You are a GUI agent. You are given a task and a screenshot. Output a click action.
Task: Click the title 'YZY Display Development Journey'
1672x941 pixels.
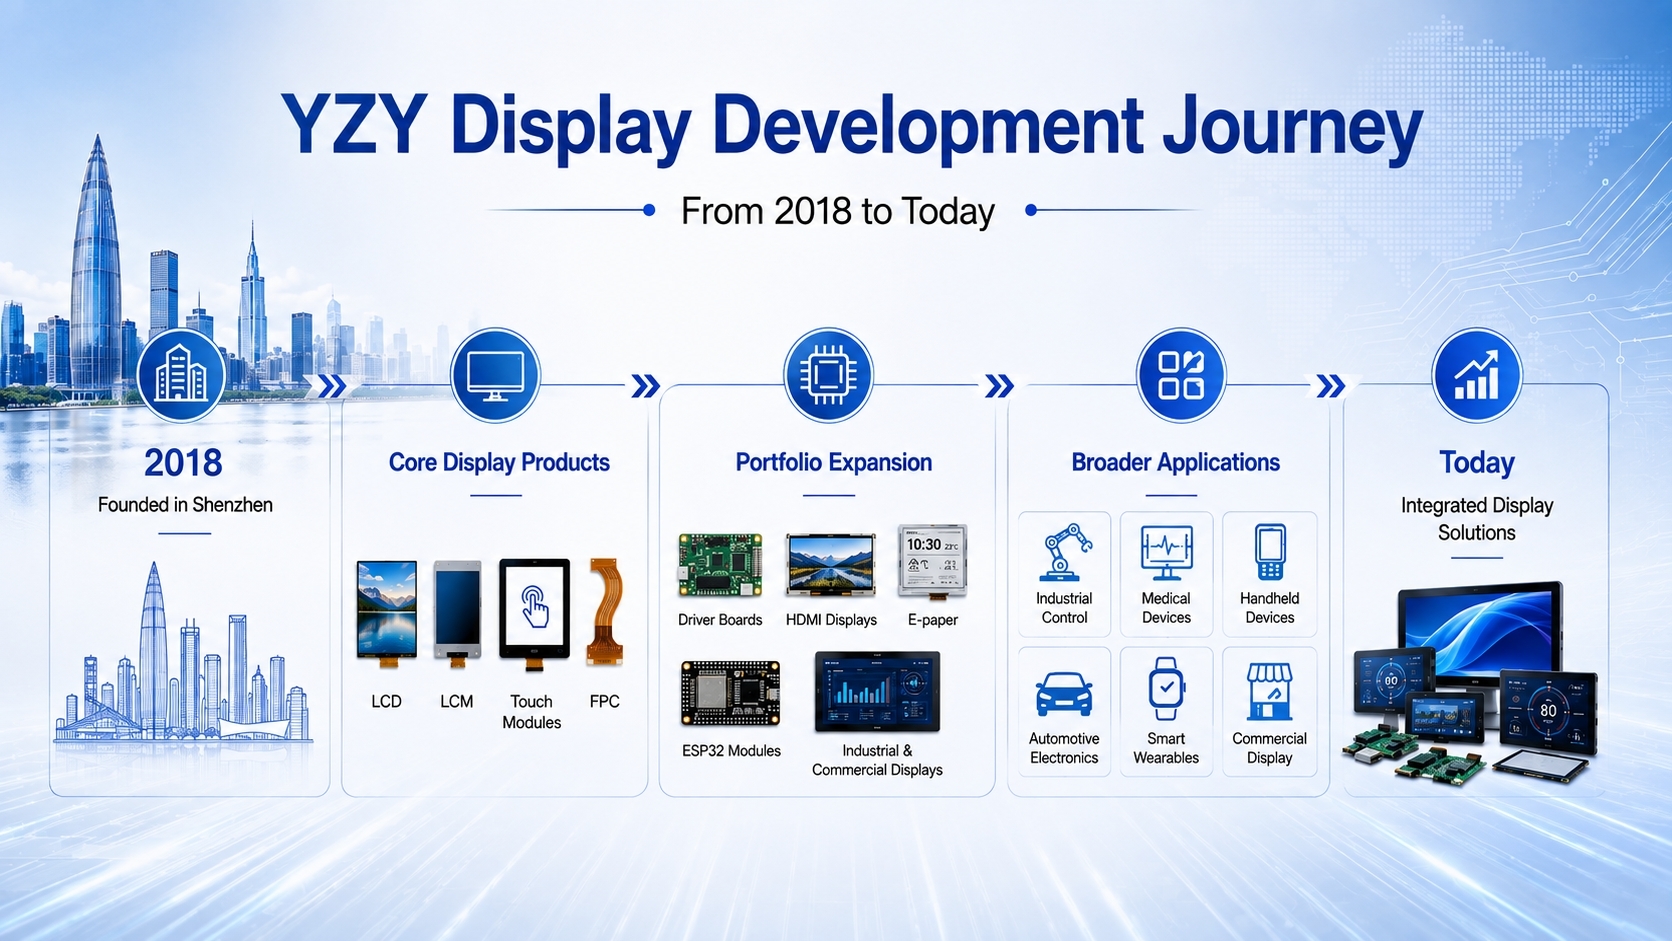click(852, 126)
